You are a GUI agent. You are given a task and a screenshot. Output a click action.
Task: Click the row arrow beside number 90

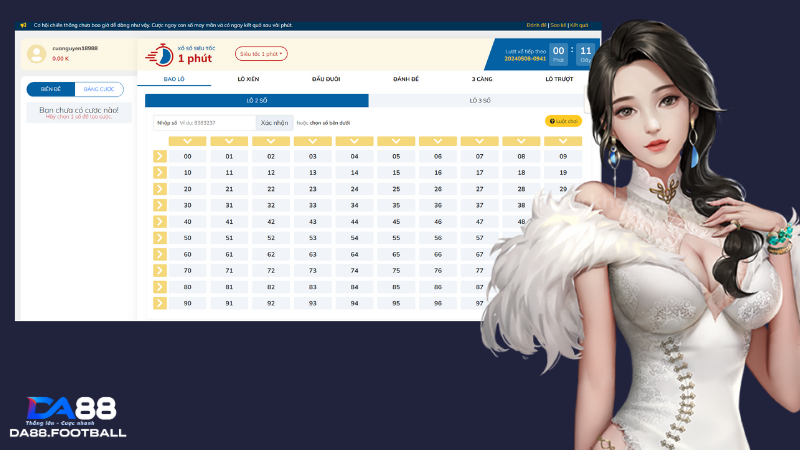(160, 303)
